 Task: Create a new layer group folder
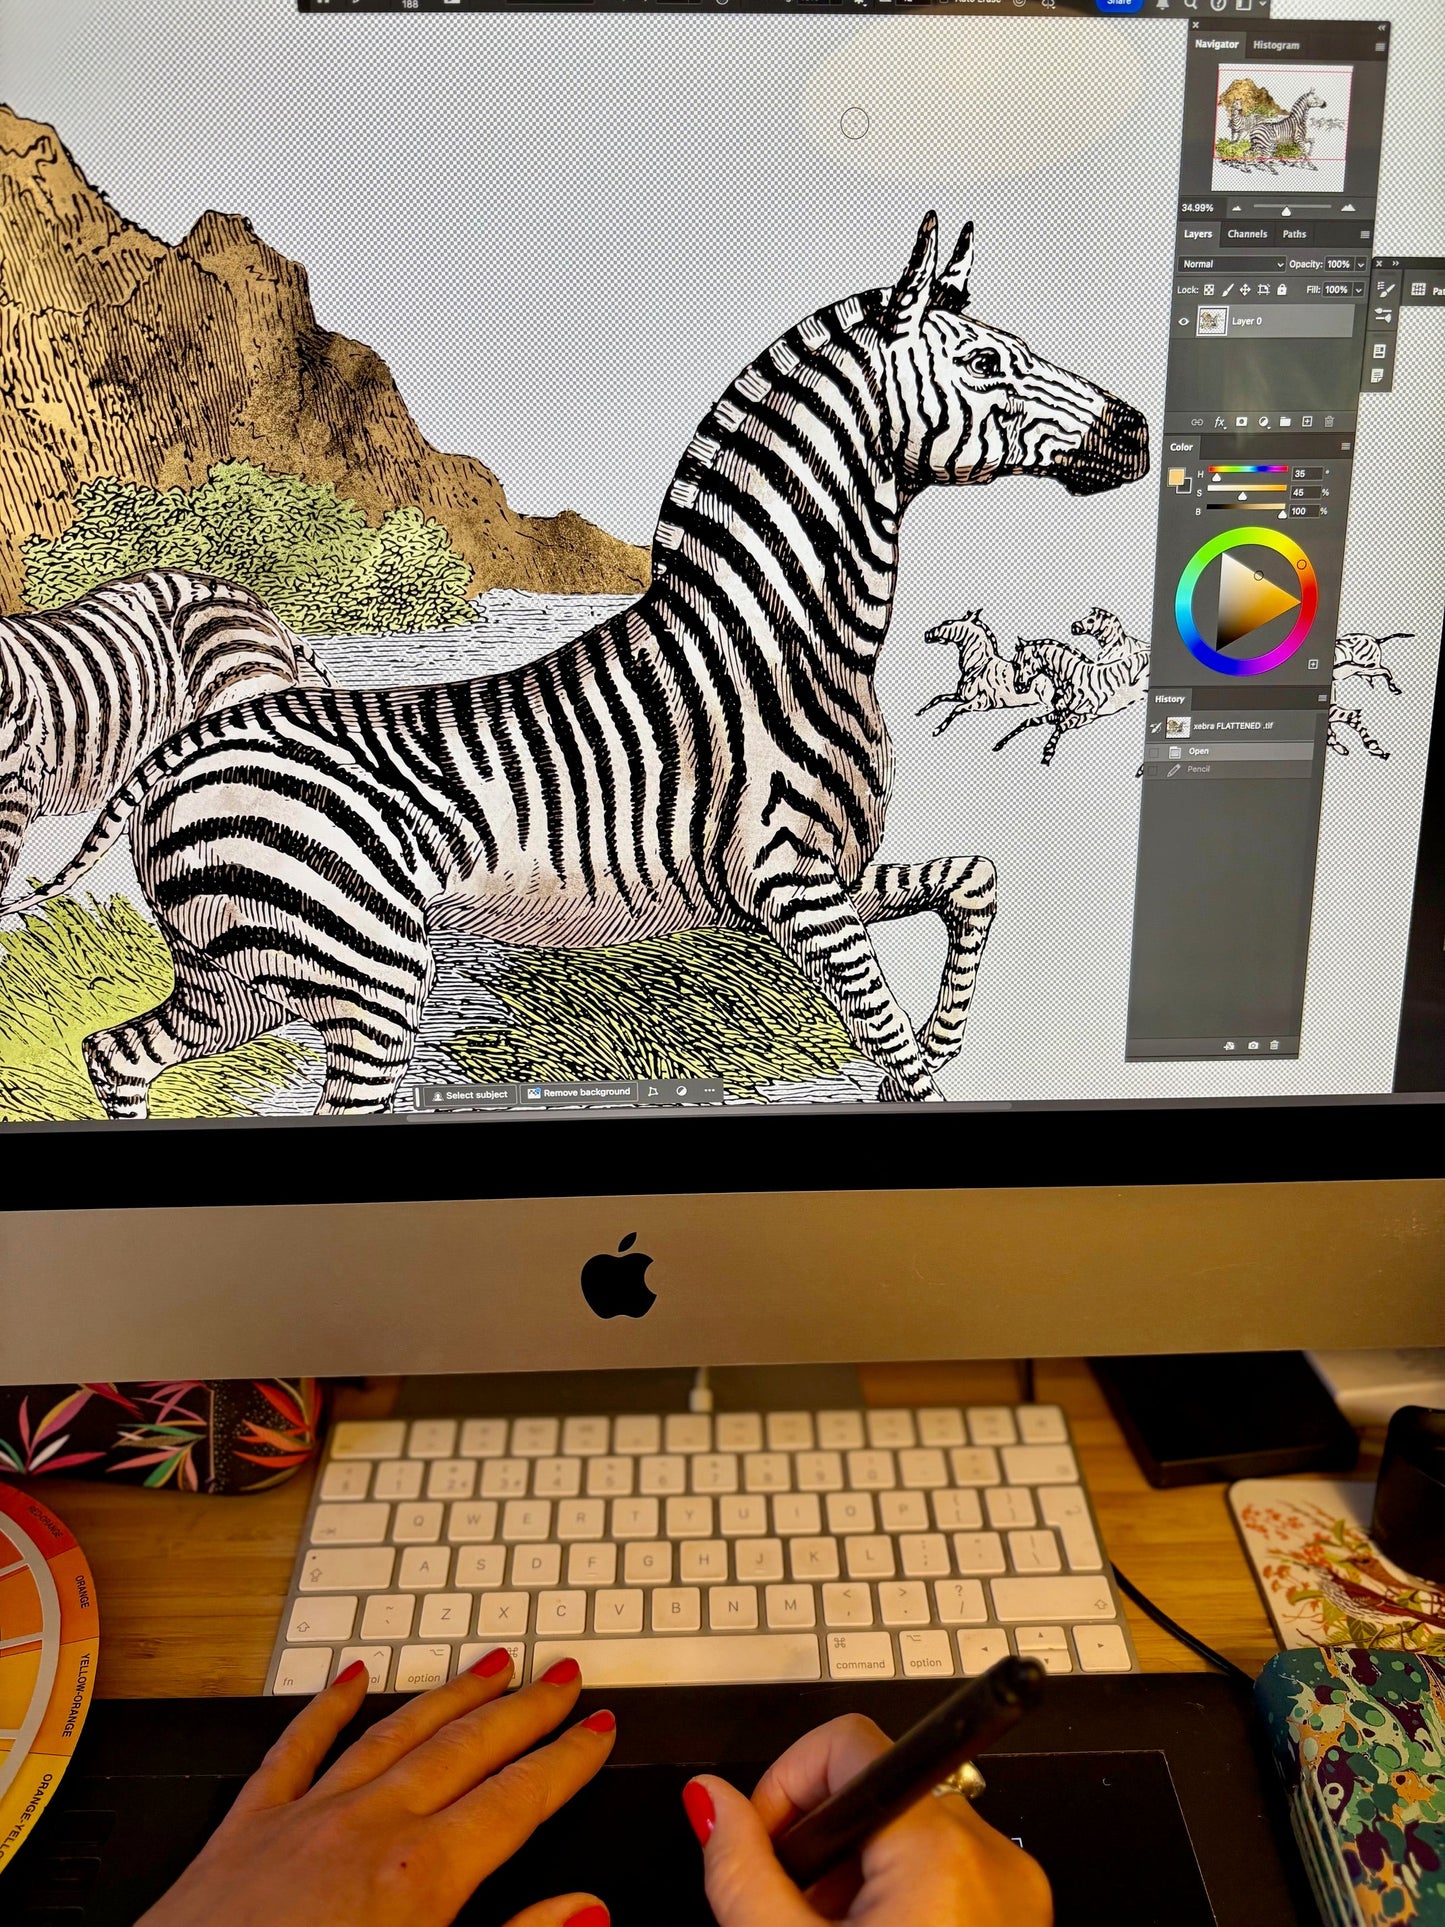tap(1285, 422)
